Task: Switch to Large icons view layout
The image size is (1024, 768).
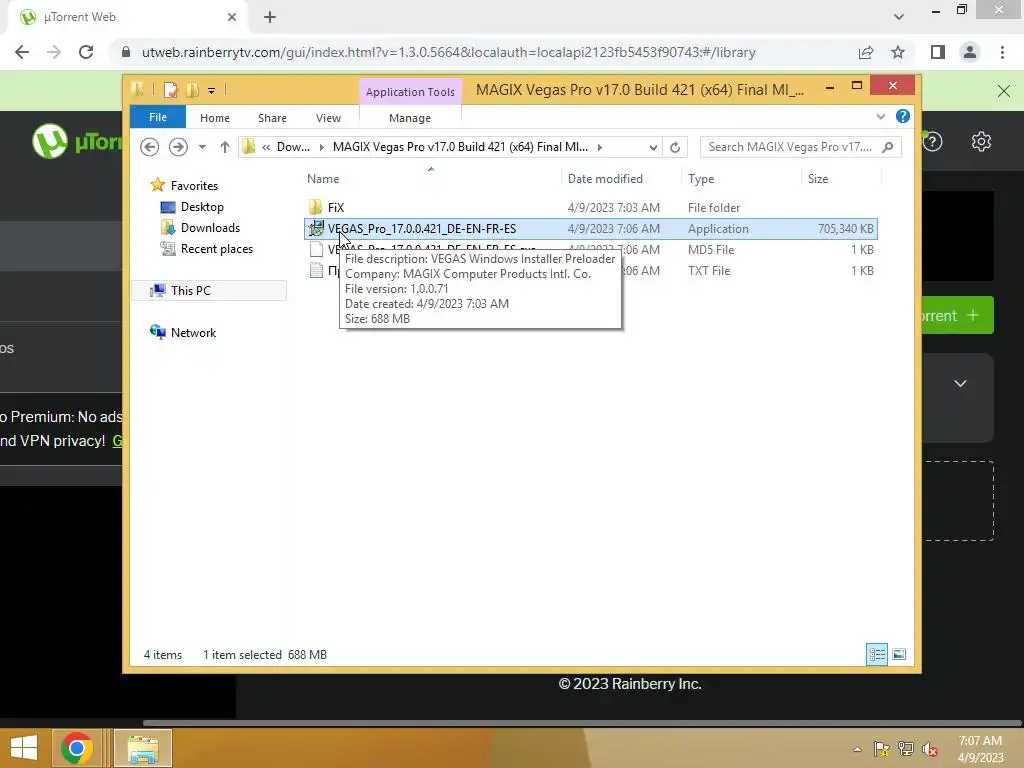Action: [x=899, y=654]
